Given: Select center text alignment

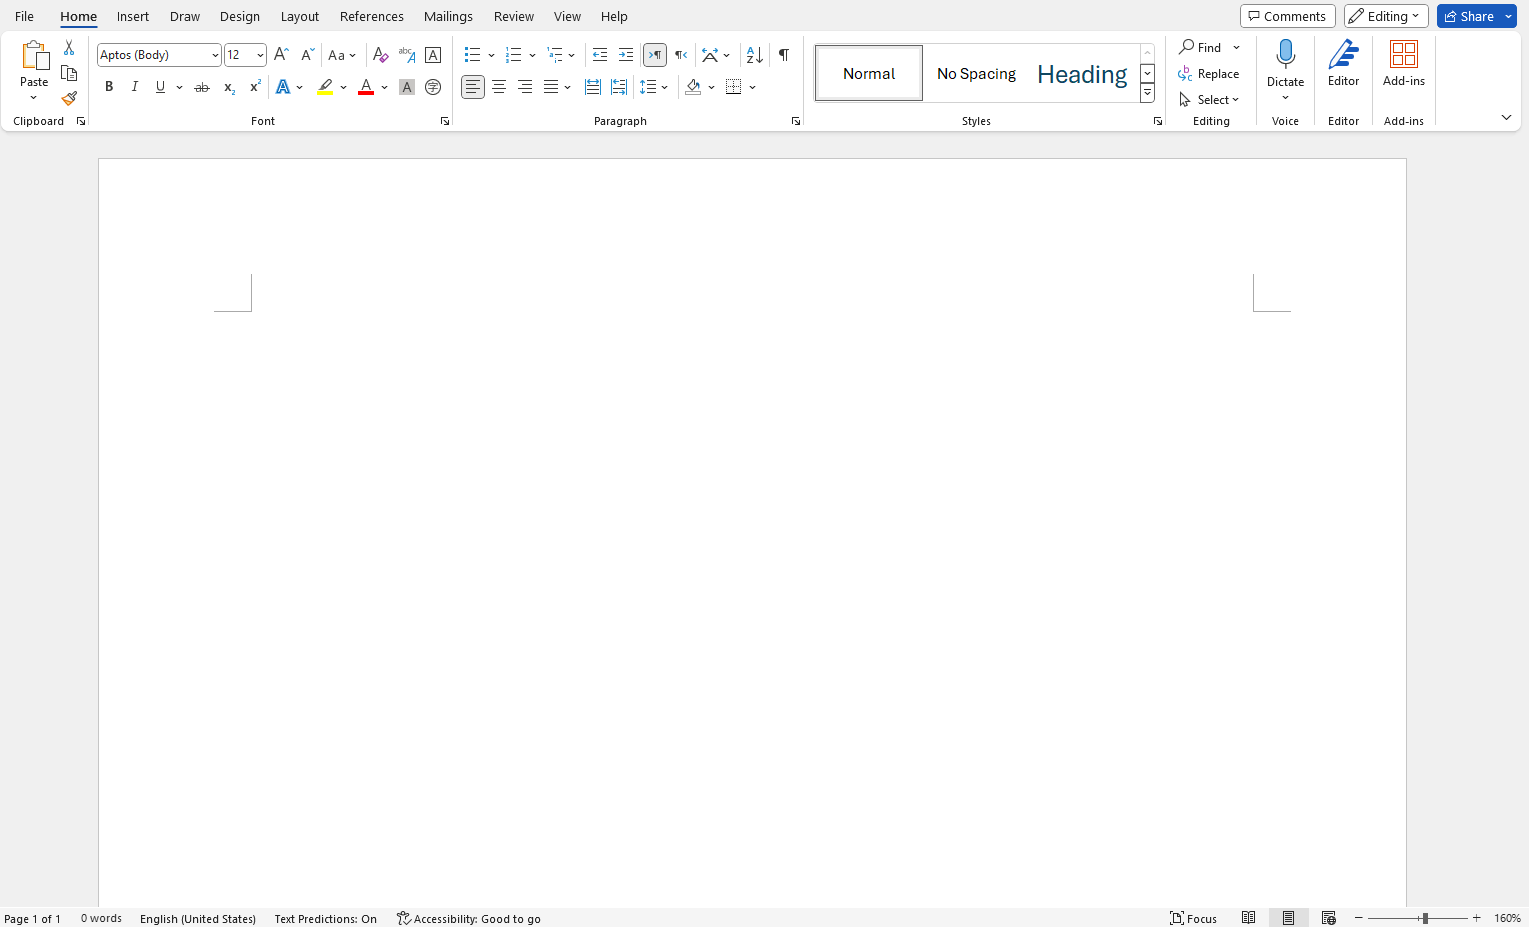Looking at the screenshot, I should tap(498, 87).
